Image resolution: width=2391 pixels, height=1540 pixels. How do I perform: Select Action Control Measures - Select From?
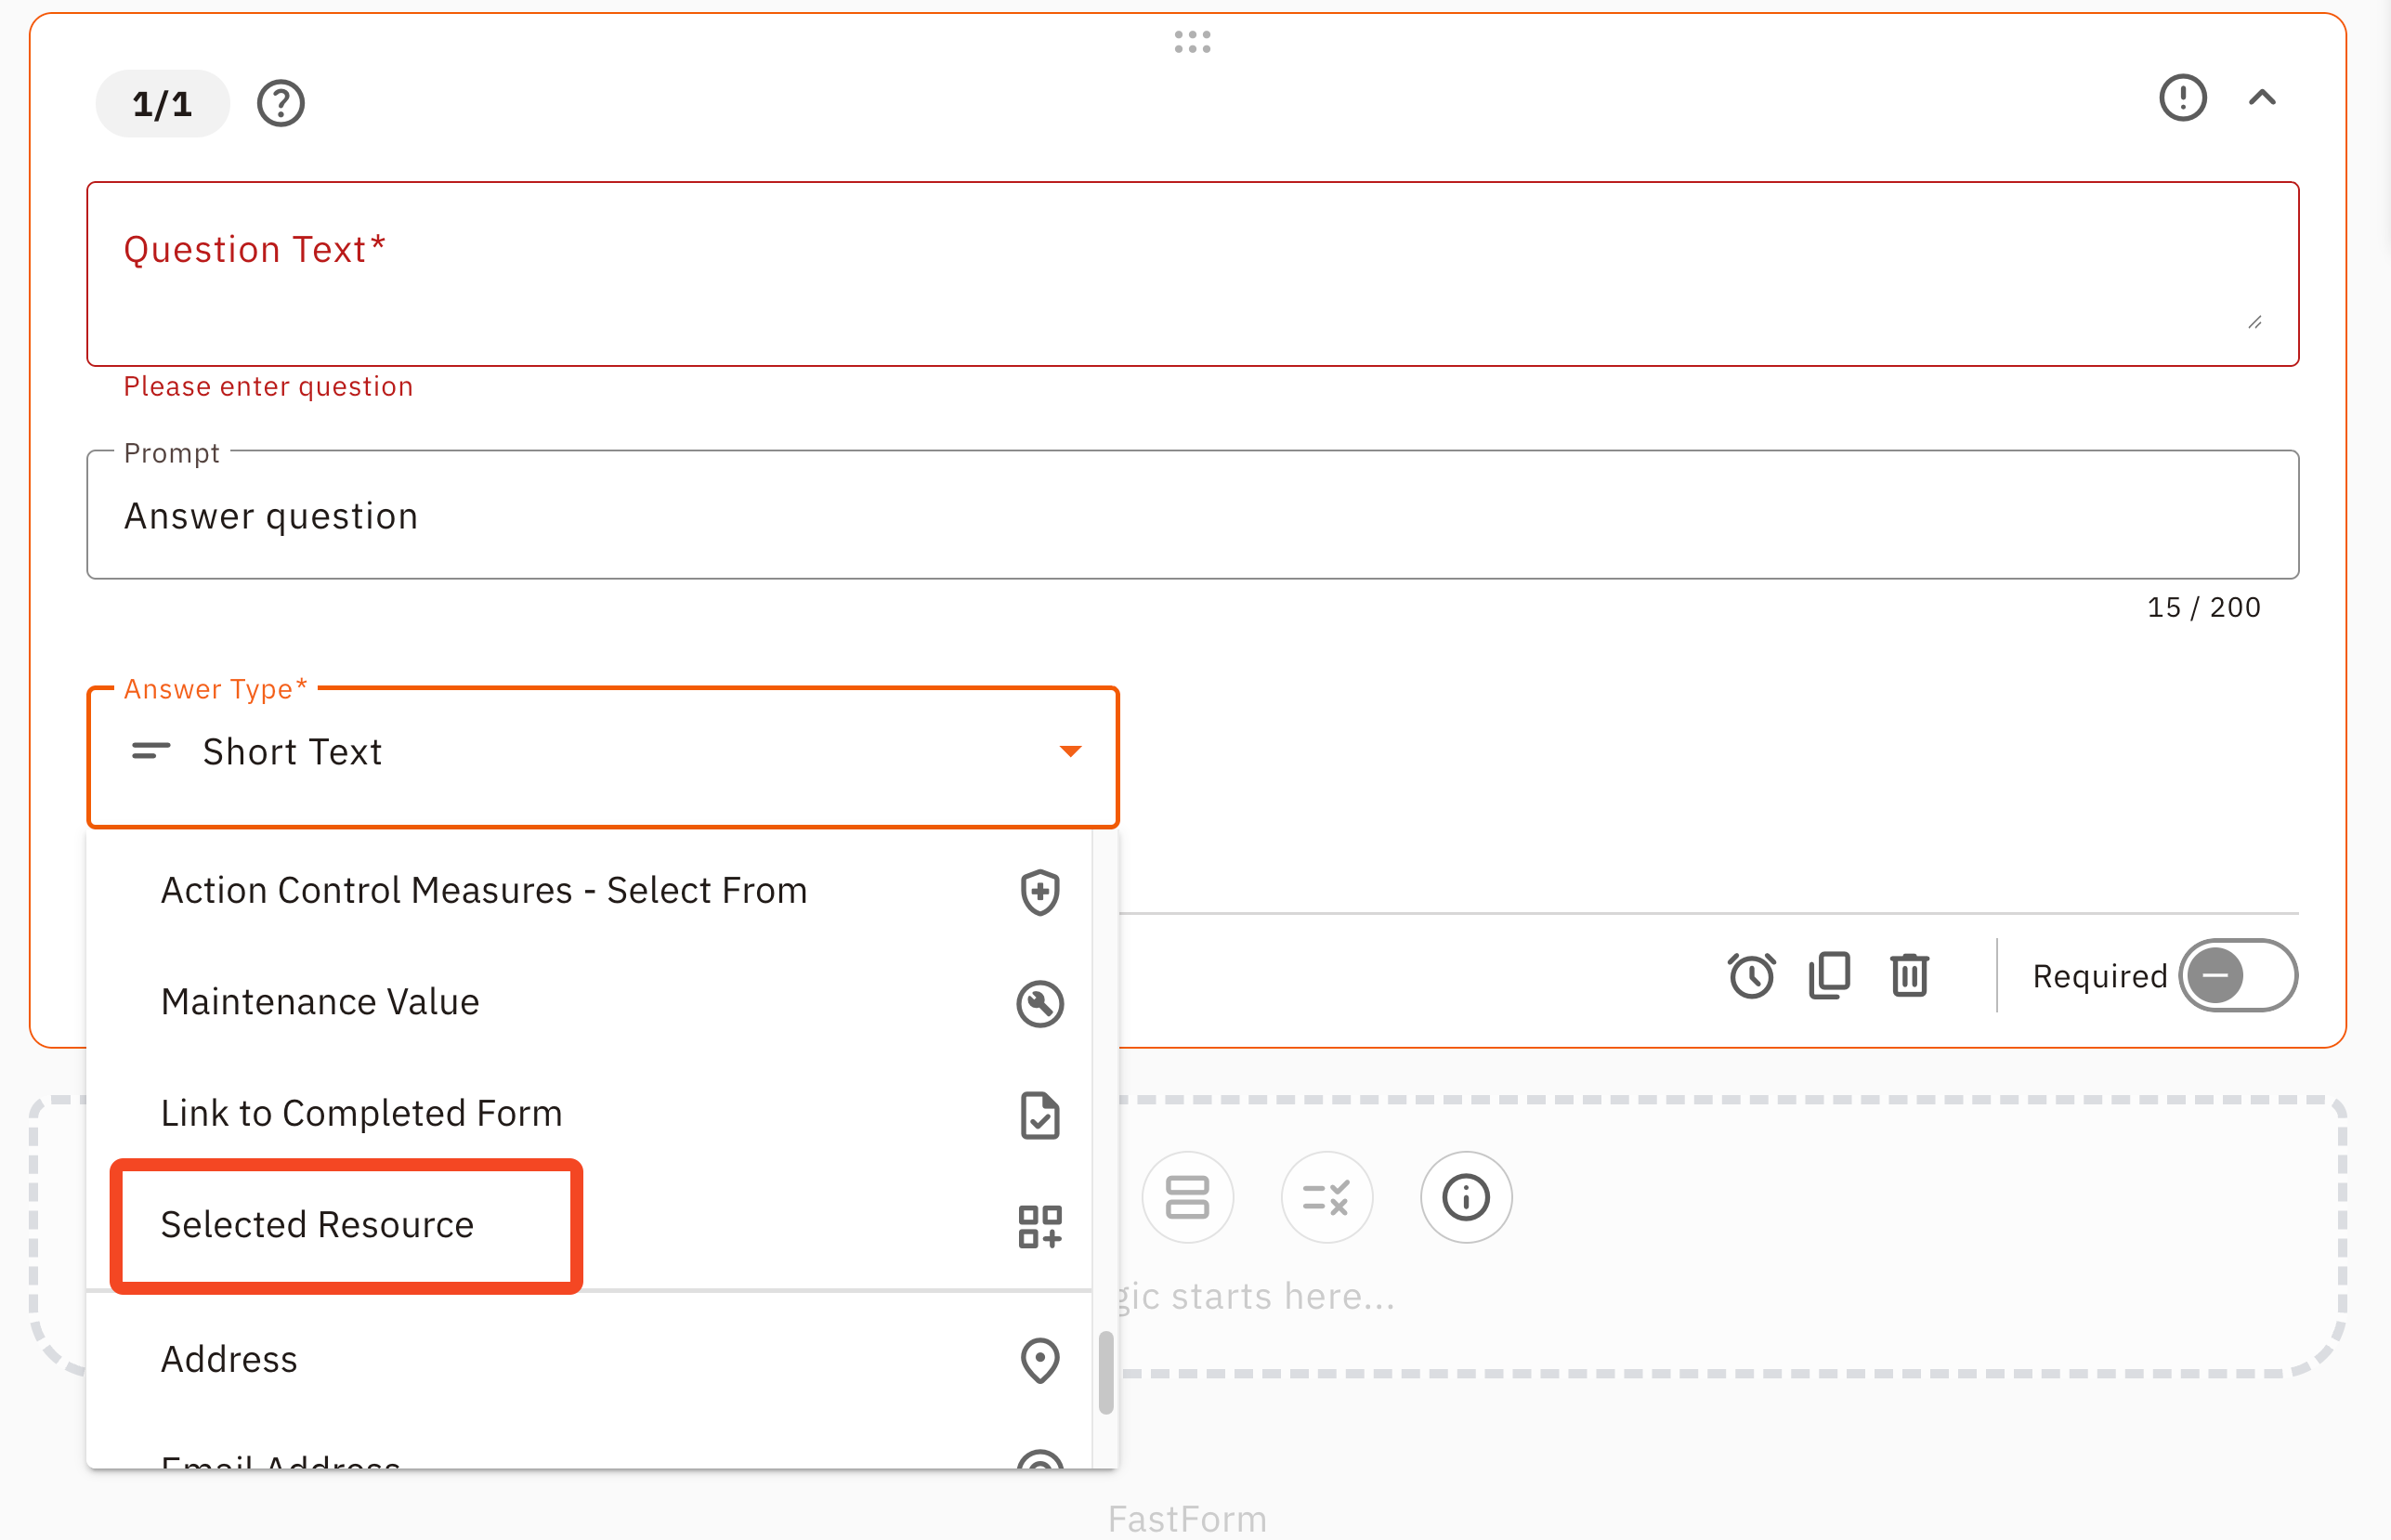tap(484, 890)
